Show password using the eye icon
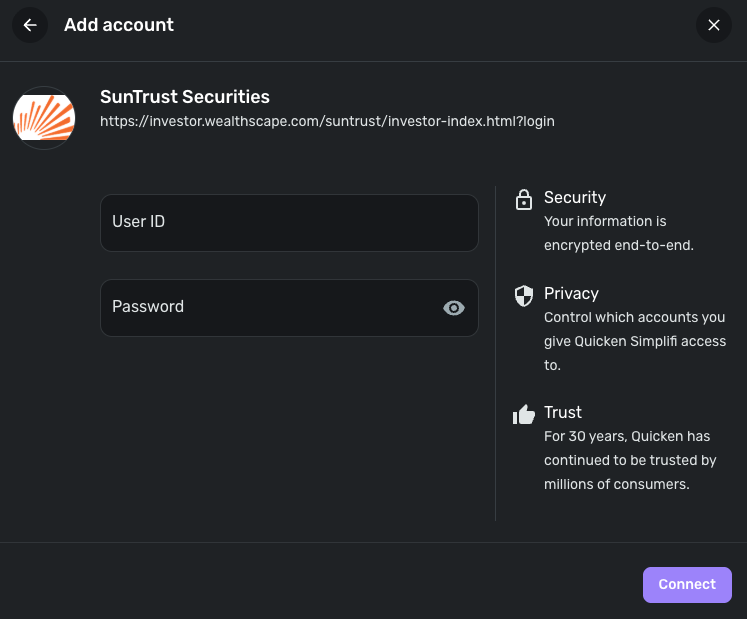The width and height of the screenshot is (747, 619). pos(454,308)
